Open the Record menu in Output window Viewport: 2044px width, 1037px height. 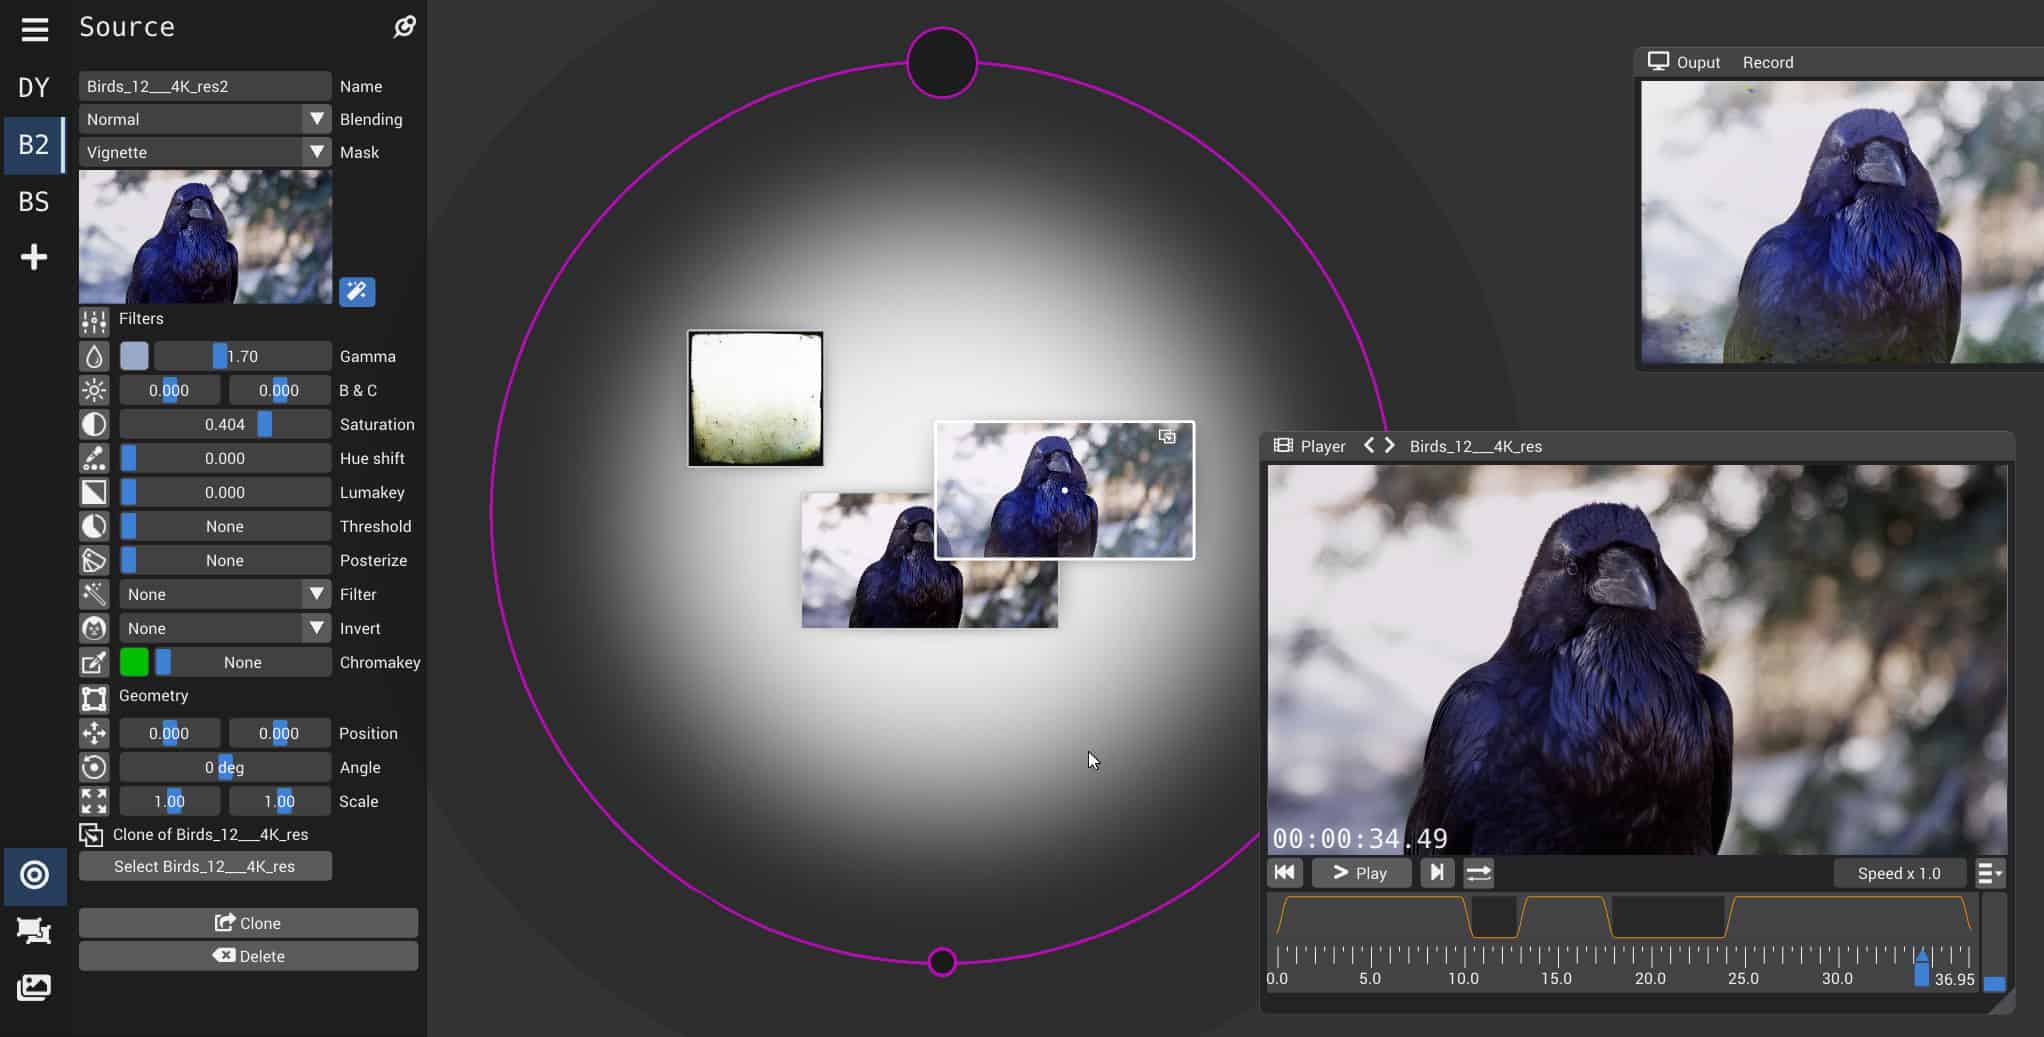(1768, 62)
